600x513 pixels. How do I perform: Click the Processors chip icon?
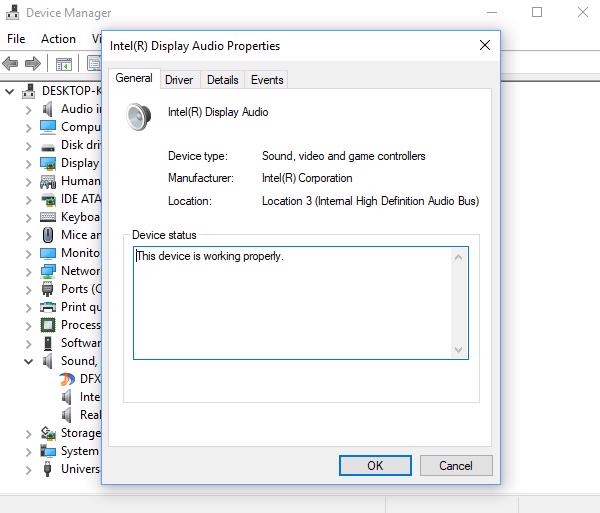click(48, 325)
